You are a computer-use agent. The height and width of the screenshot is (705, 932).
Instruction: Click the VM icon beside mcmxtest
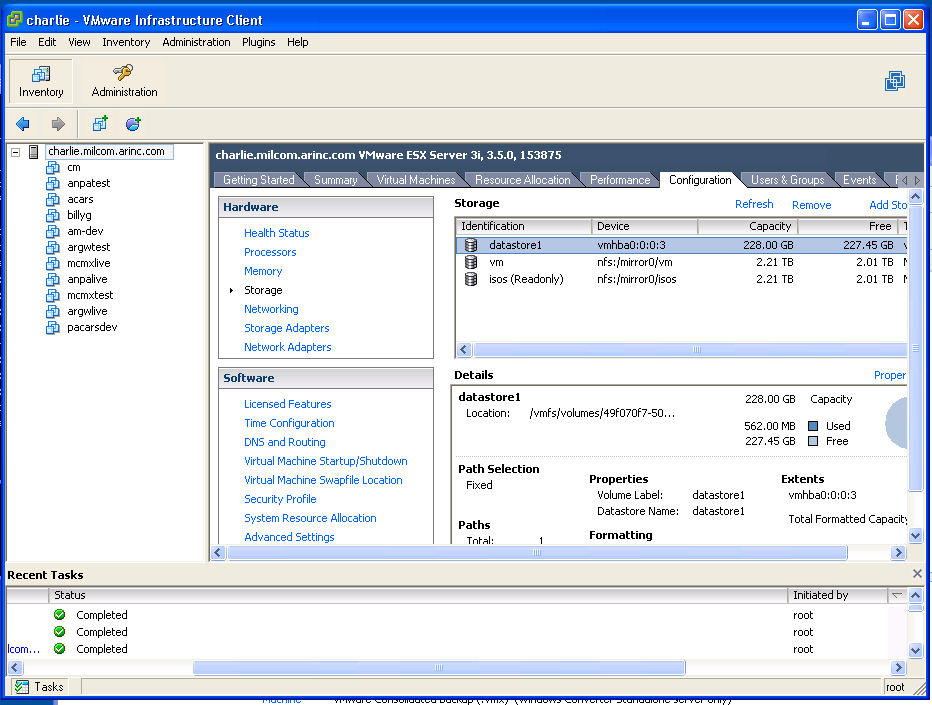pos(53,295)
